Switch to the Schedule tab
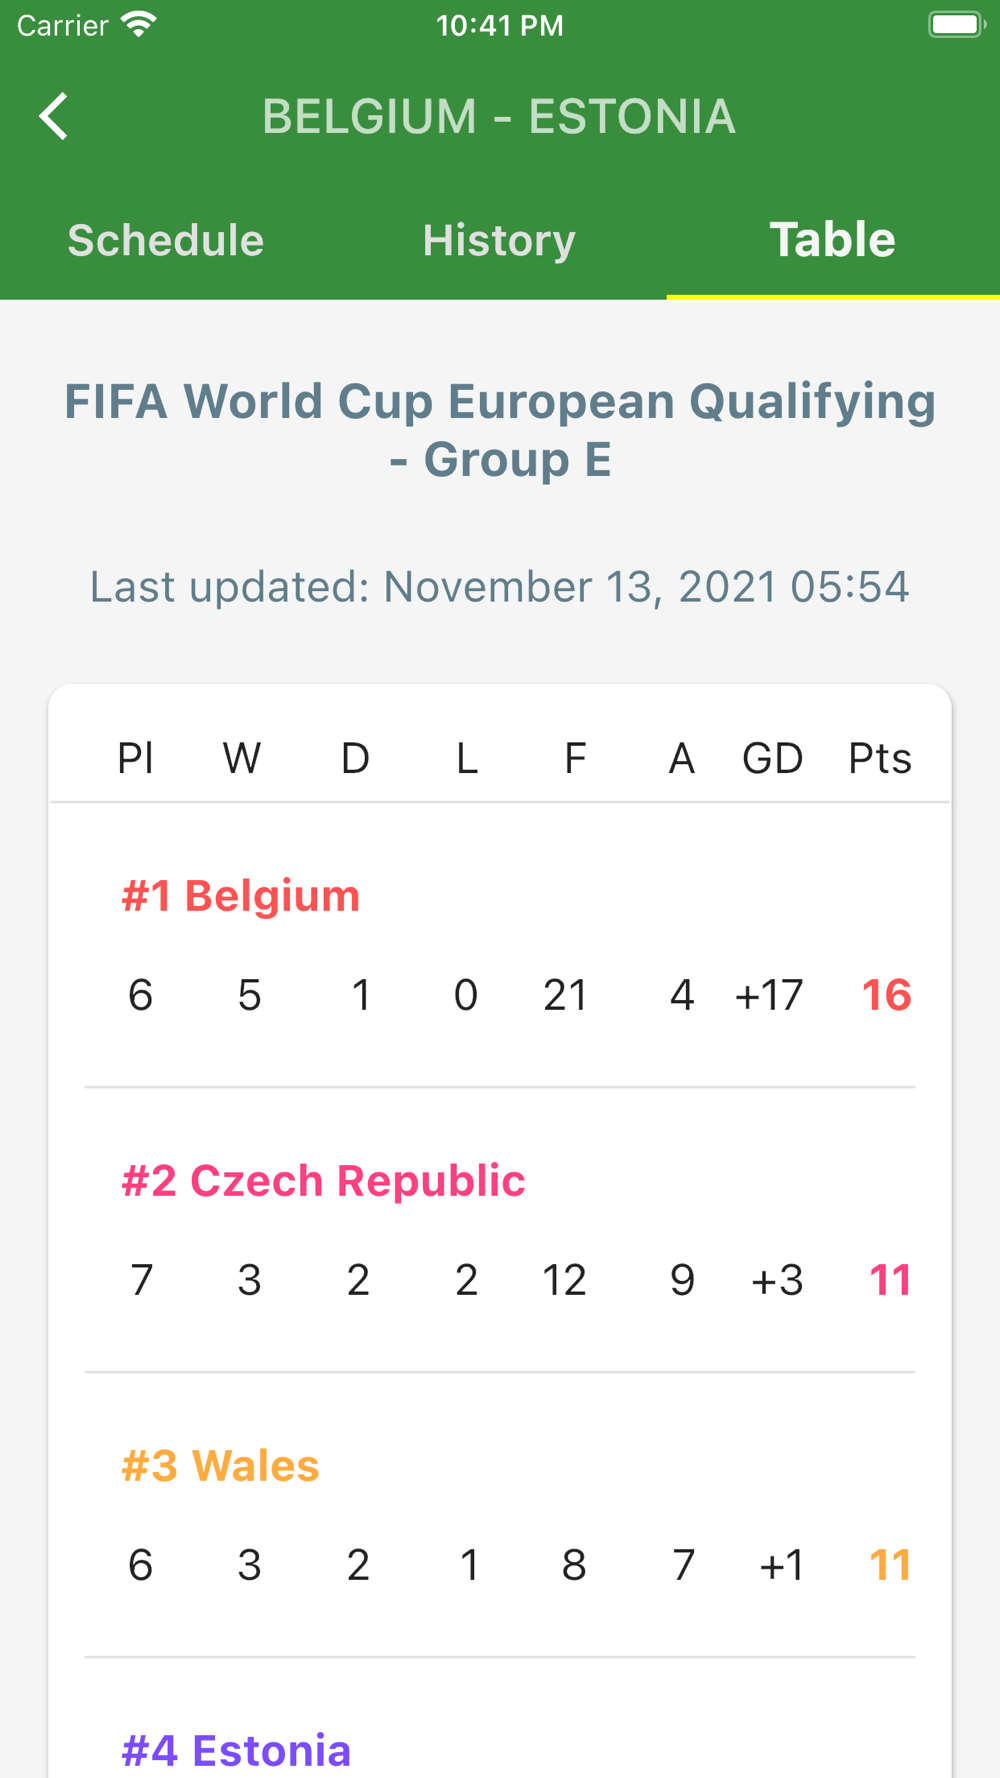The height and width of the screenshot is (1778, 1000). (166, 240)
